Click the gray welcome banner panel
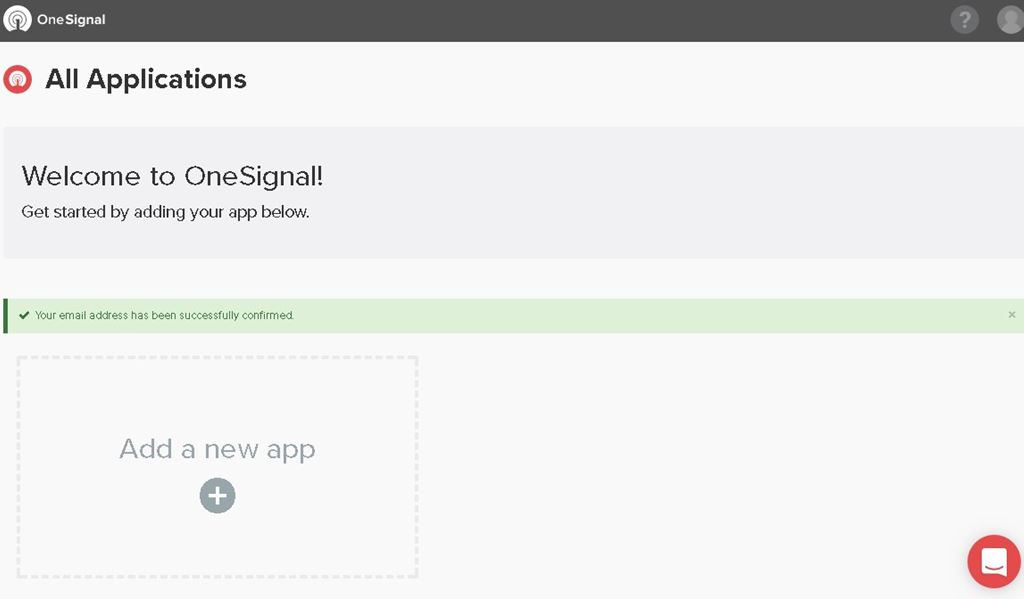This screenshot has width=1024, height=599. pos(650,190)
